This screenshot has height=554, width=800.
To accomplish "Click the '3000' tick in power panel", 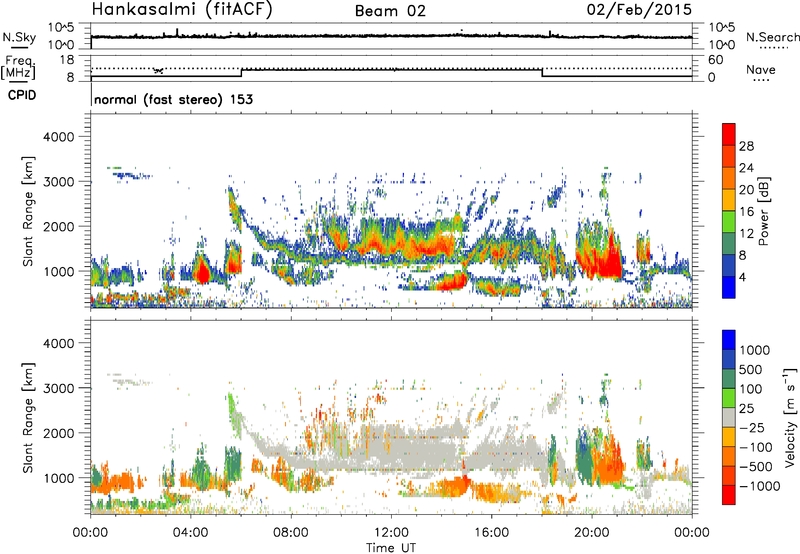I will (58, 182).
